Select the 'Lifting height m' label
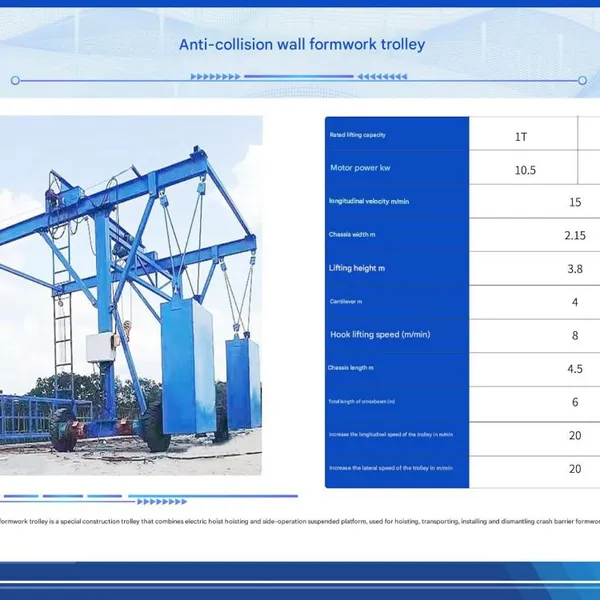 click(357, 268)
